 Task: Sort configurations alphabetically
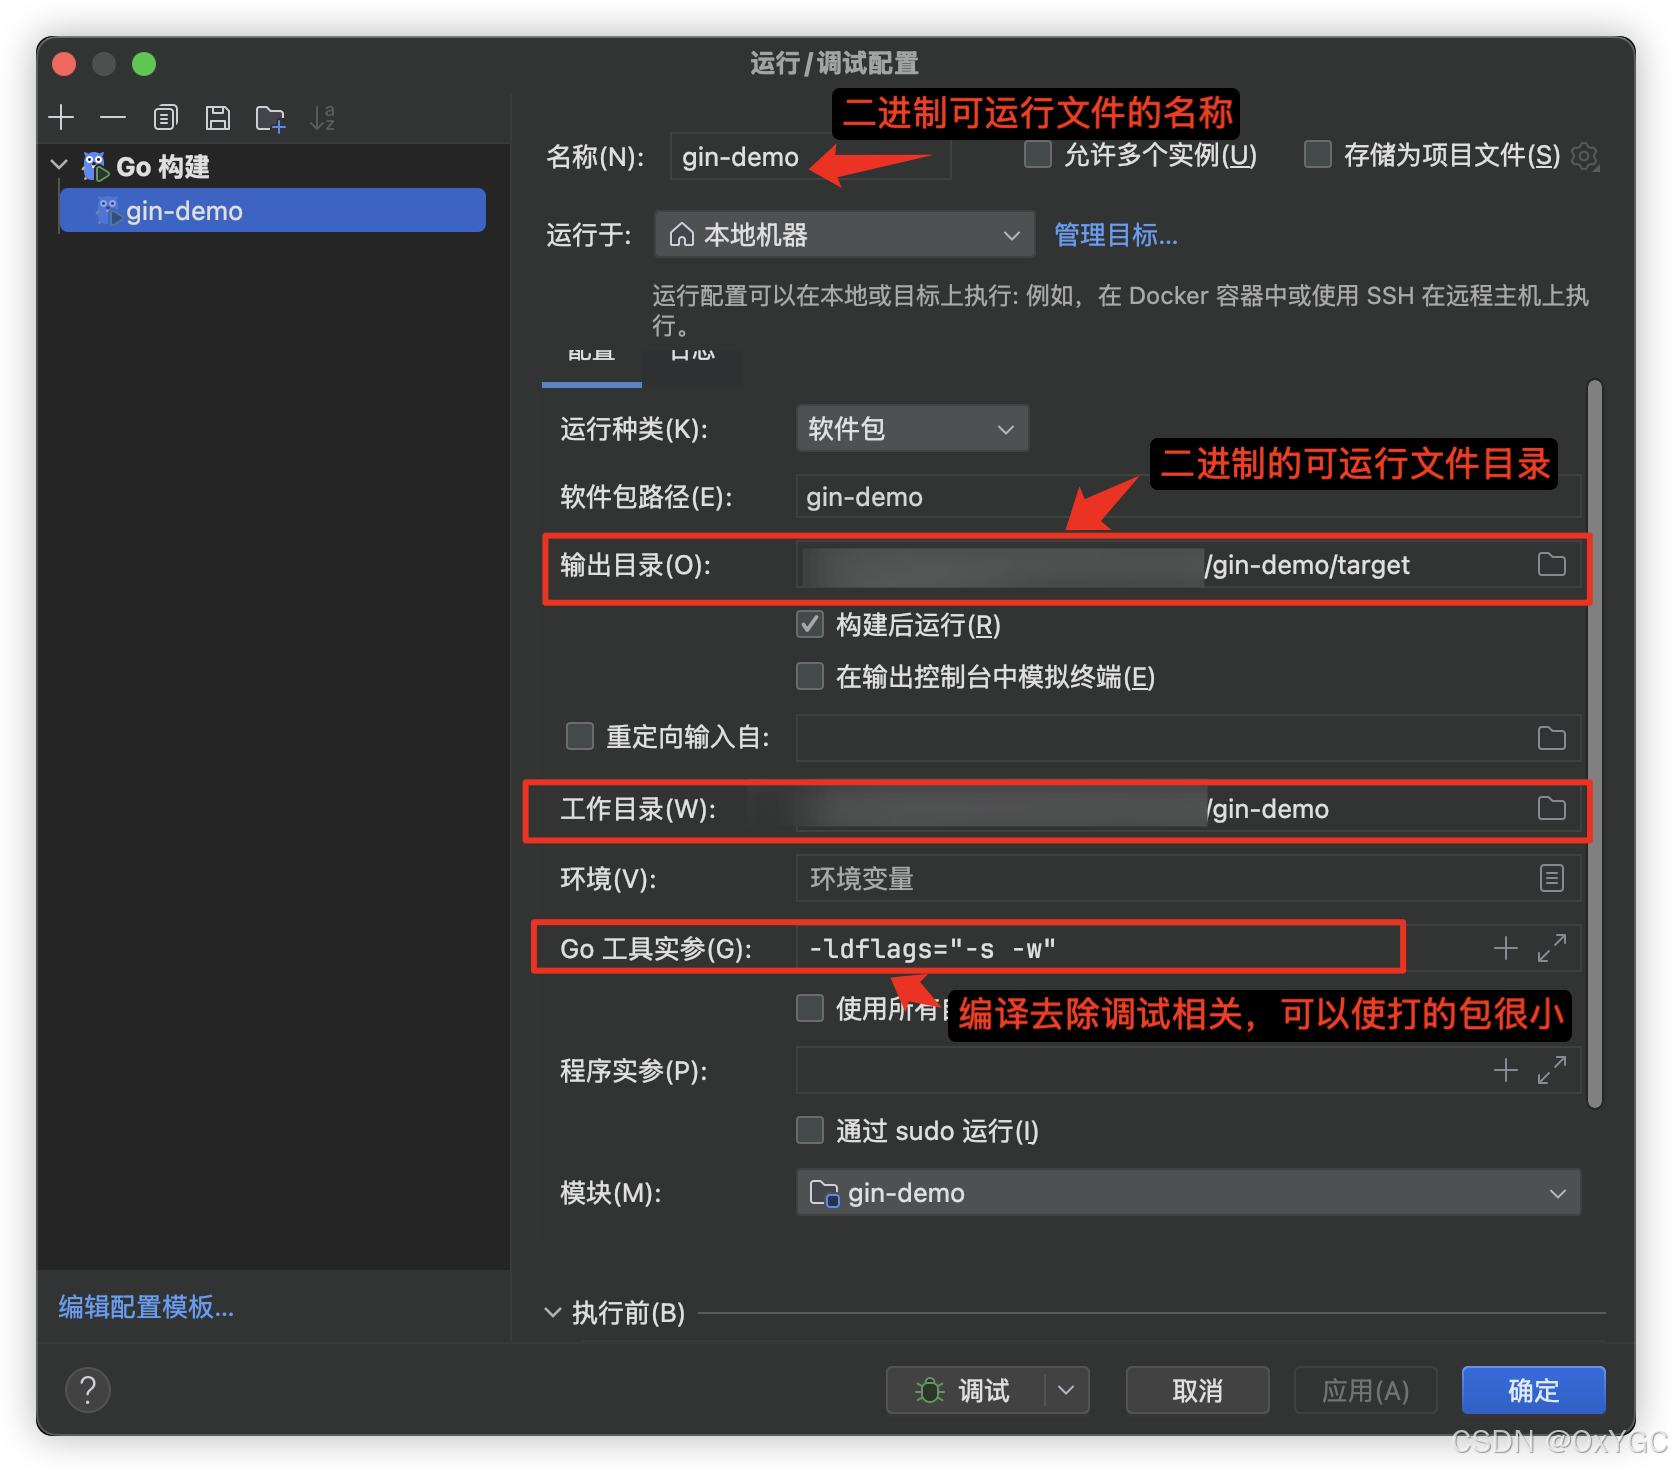(x=322, y=118)
